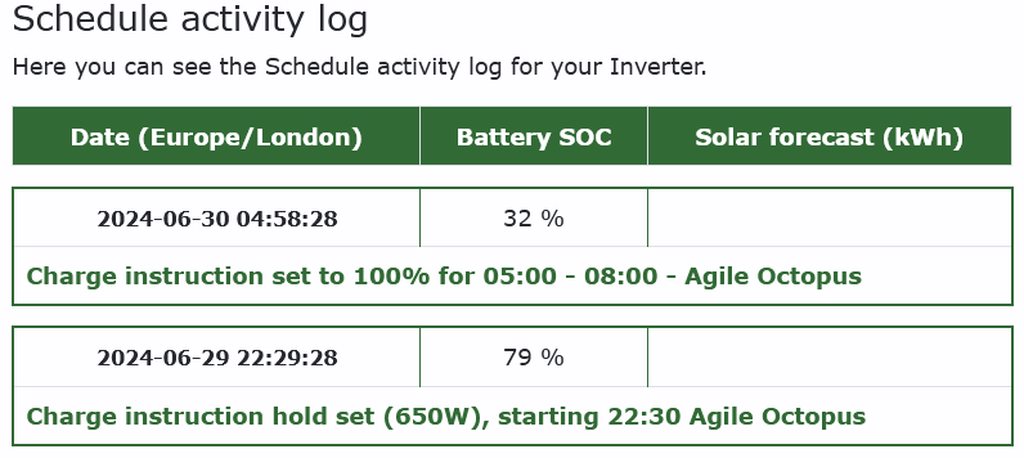Click 'Agile Octopus' in the 100% charge message
This screenshot has height=458, width=1024.
click(772, 276)
